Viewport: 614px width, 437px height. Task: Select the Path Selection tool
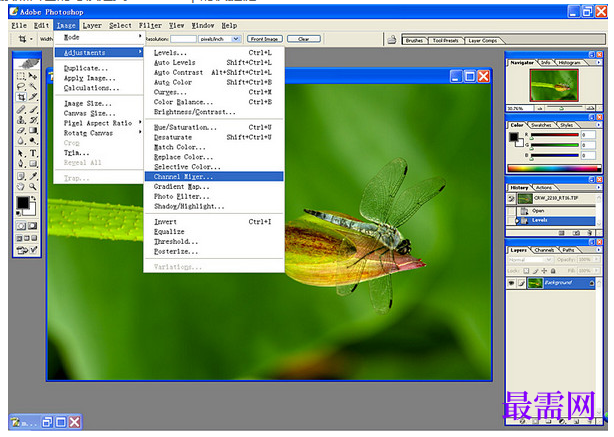coord(21,153)
